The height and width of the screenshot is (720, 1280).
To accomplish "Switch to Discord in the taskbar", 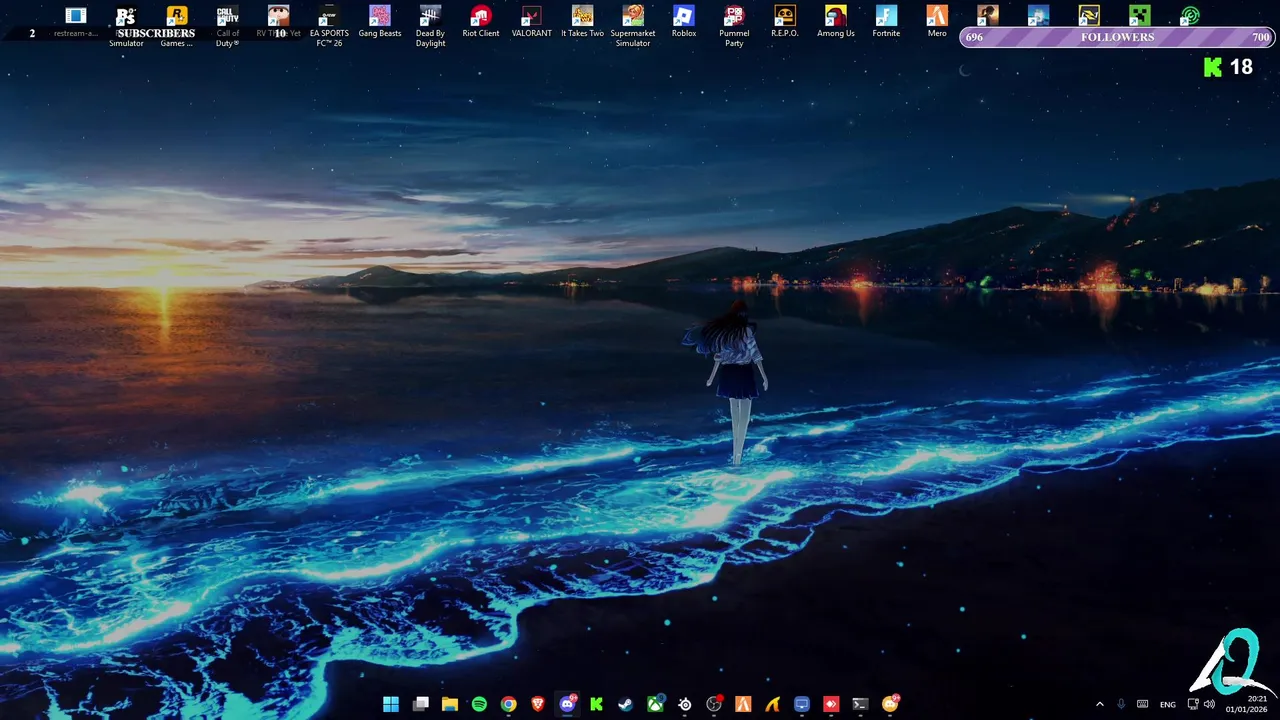I will (x=567, y=704).
